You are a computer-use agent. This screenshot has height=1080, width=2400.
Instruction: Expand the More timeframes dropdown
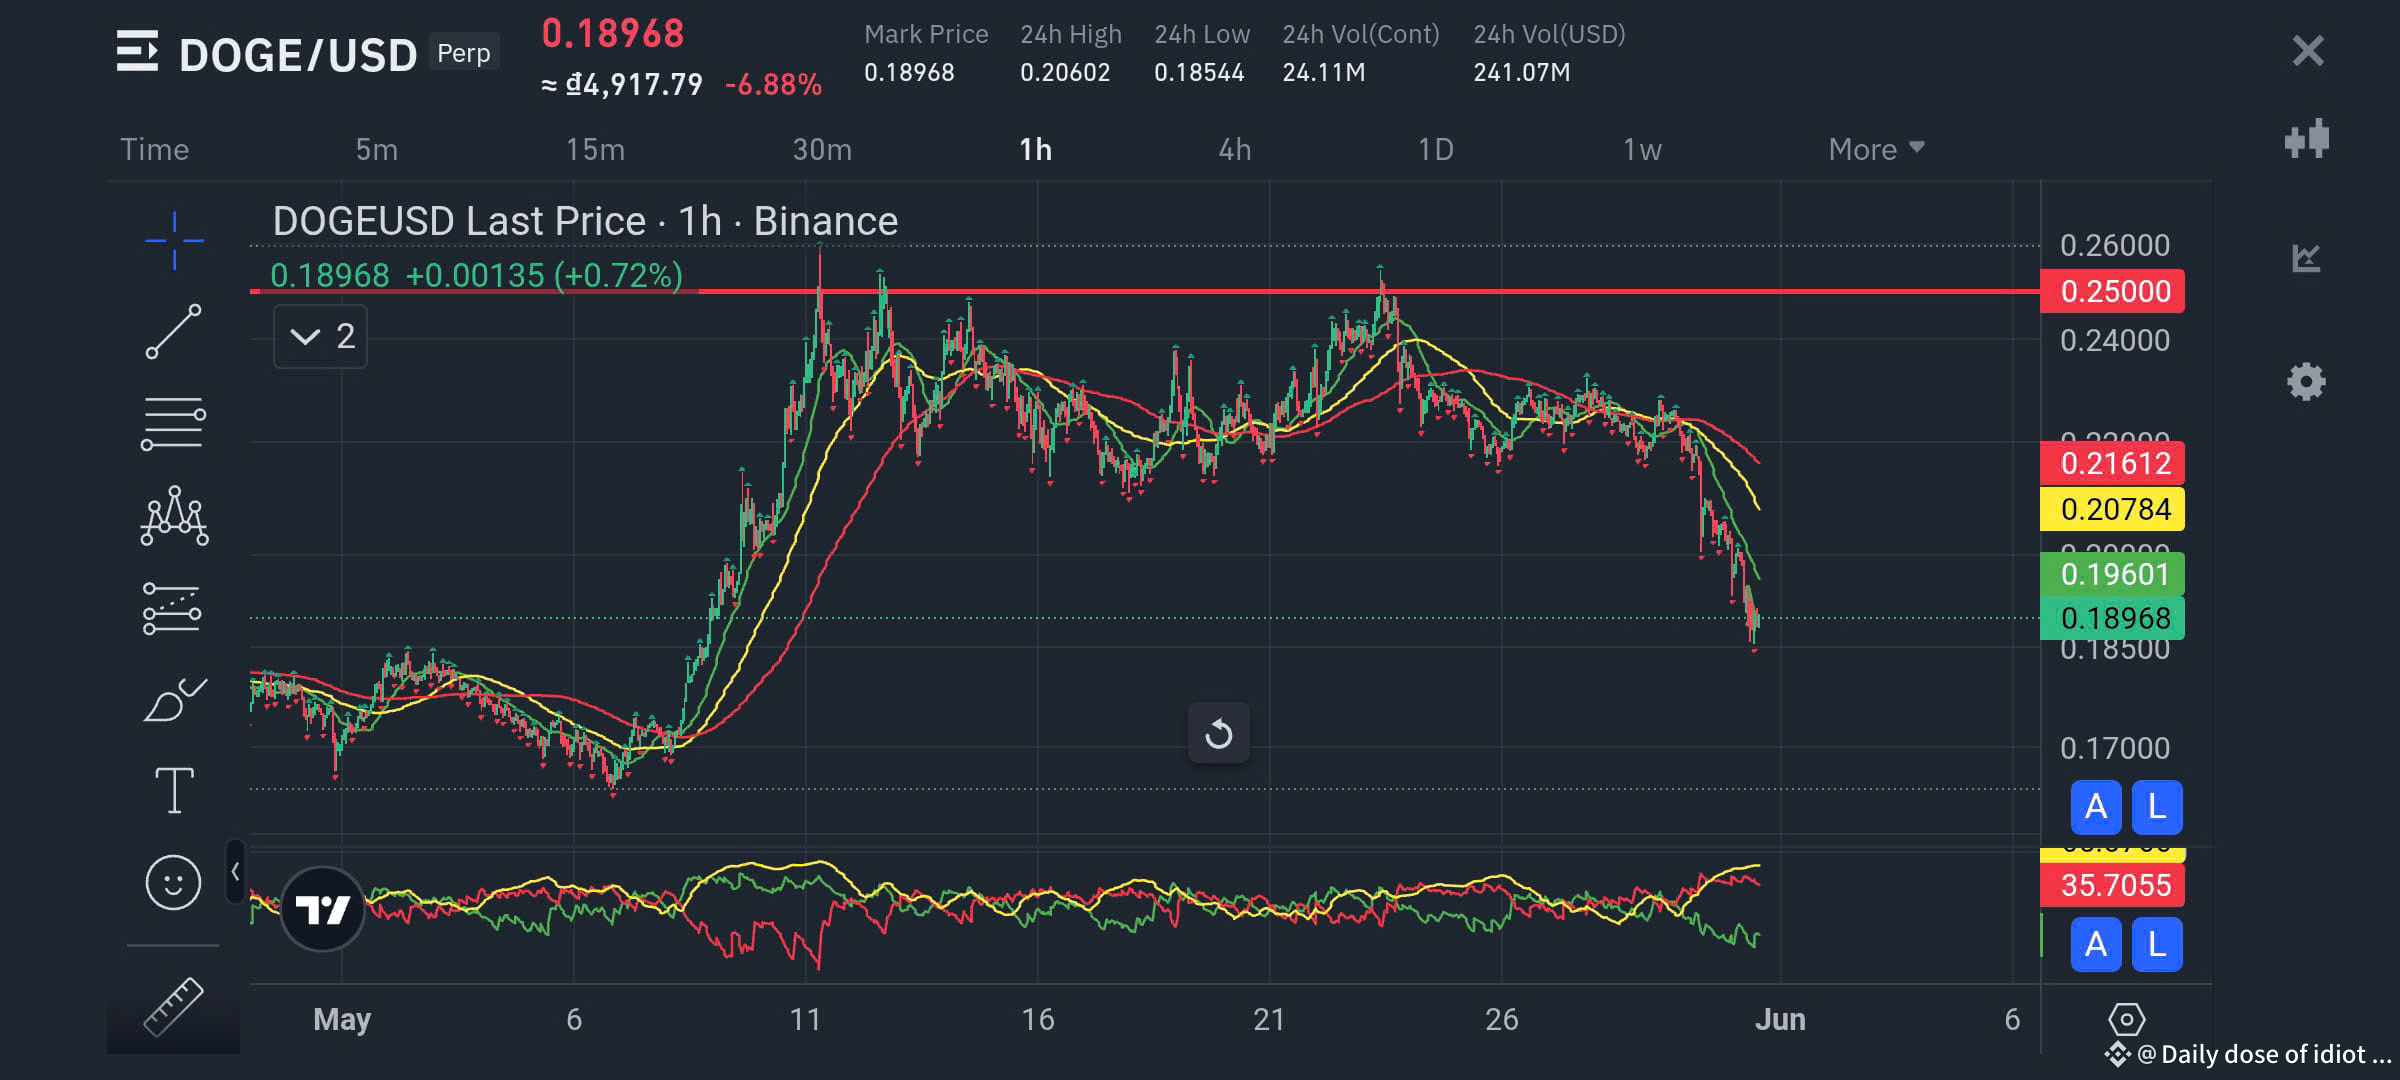[1876, 149]
